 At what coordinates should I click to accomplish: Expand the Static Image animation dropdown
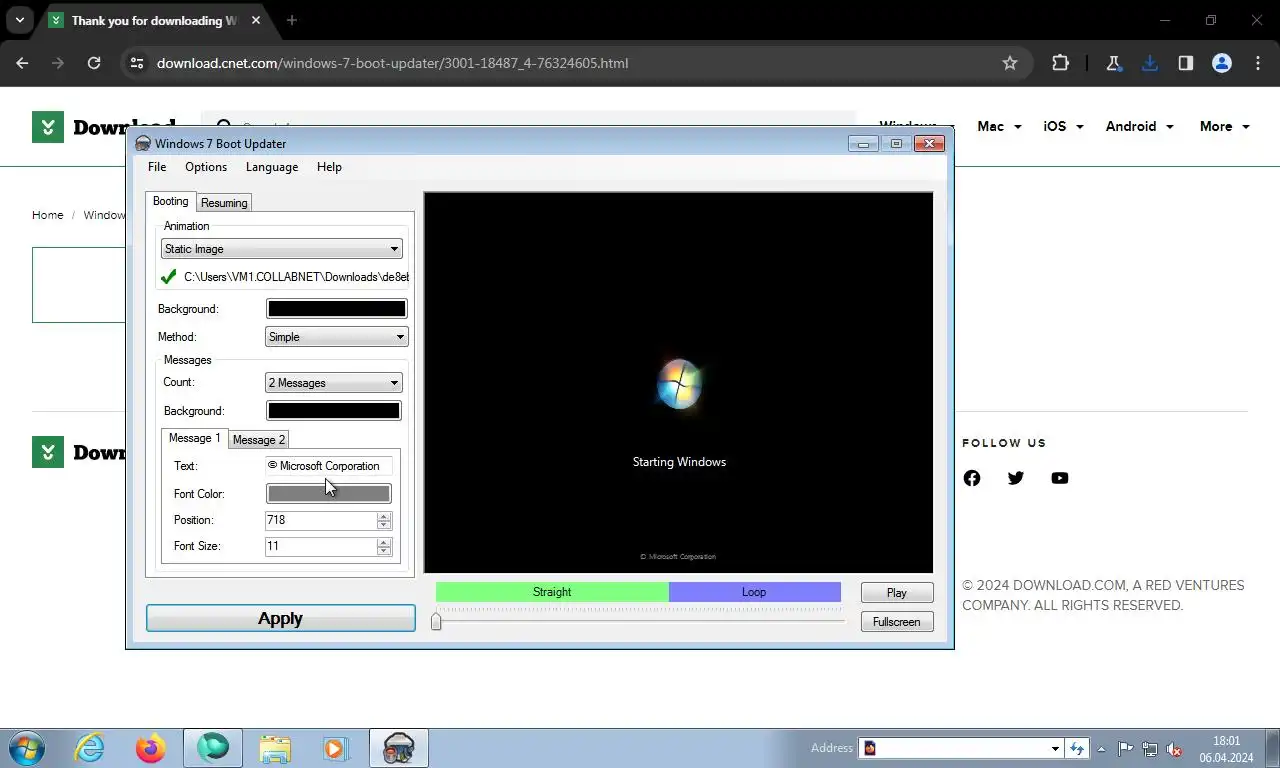point(282,249)
